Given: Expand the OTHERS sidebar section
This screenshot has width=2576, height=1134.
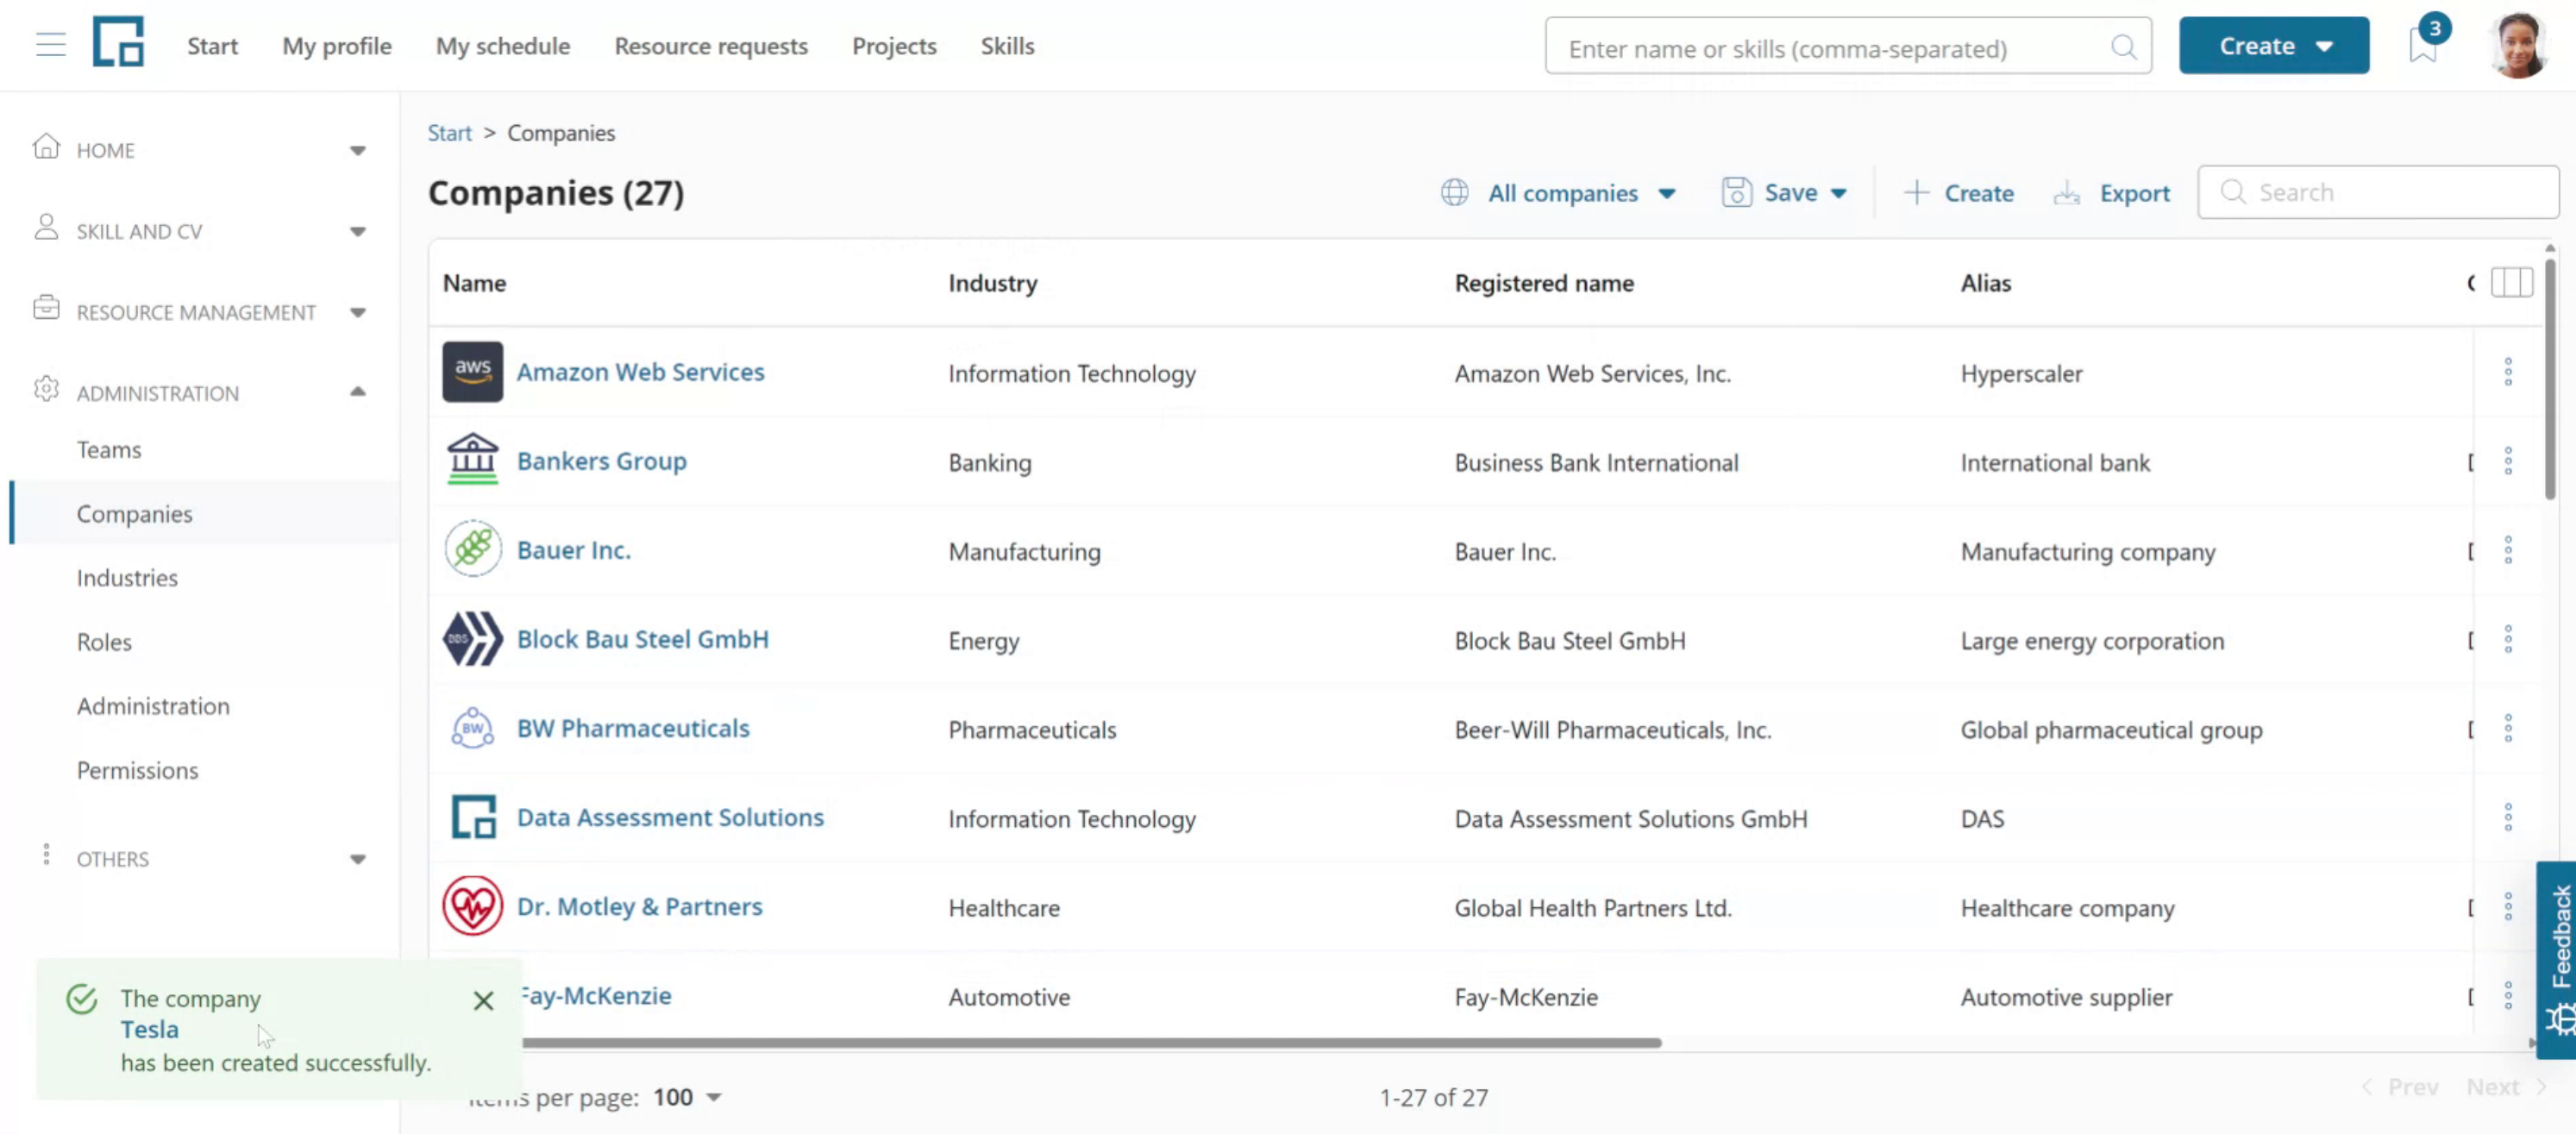Looking at the screenshot, I should 200,859.
